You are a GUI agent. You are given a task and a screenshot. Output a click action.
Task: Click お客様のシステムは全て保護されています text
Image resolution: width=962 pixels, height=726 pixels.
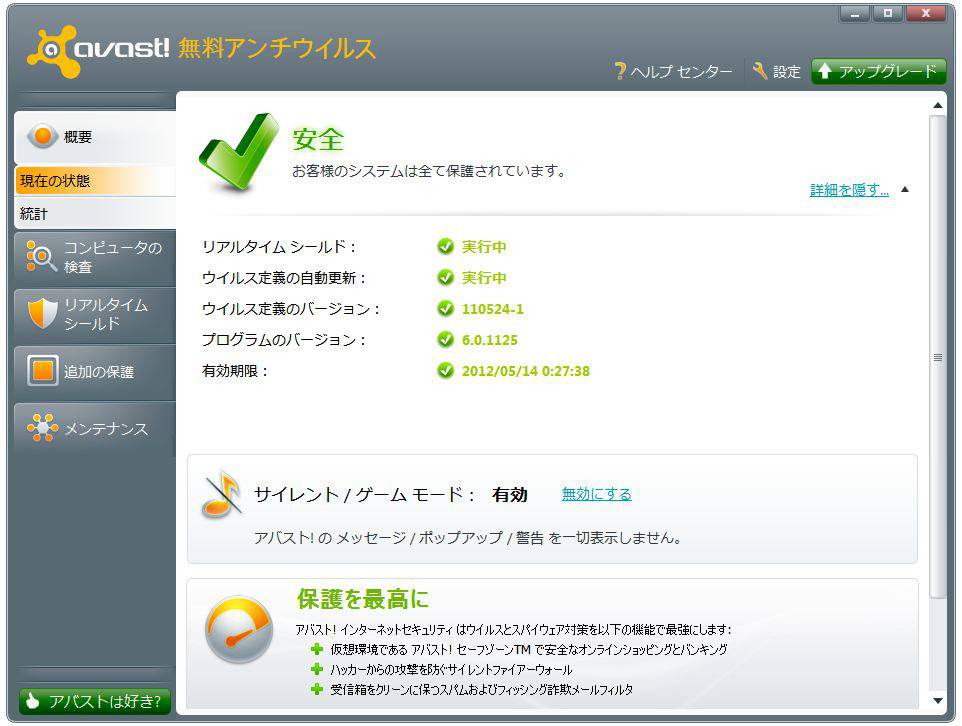tap(428, 171)
